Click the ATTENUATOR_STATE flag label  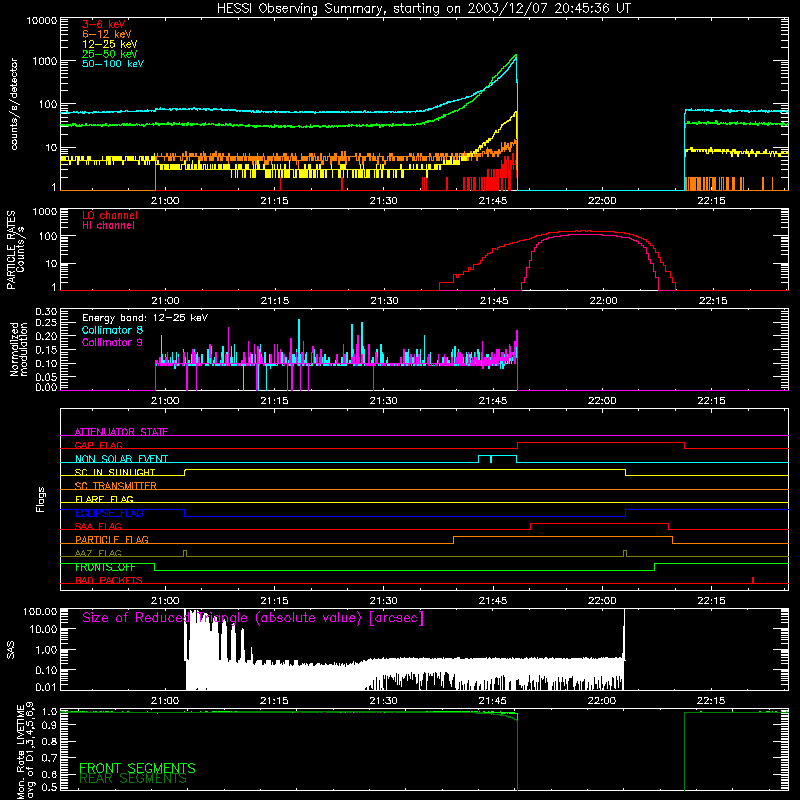tap(121, 432)
